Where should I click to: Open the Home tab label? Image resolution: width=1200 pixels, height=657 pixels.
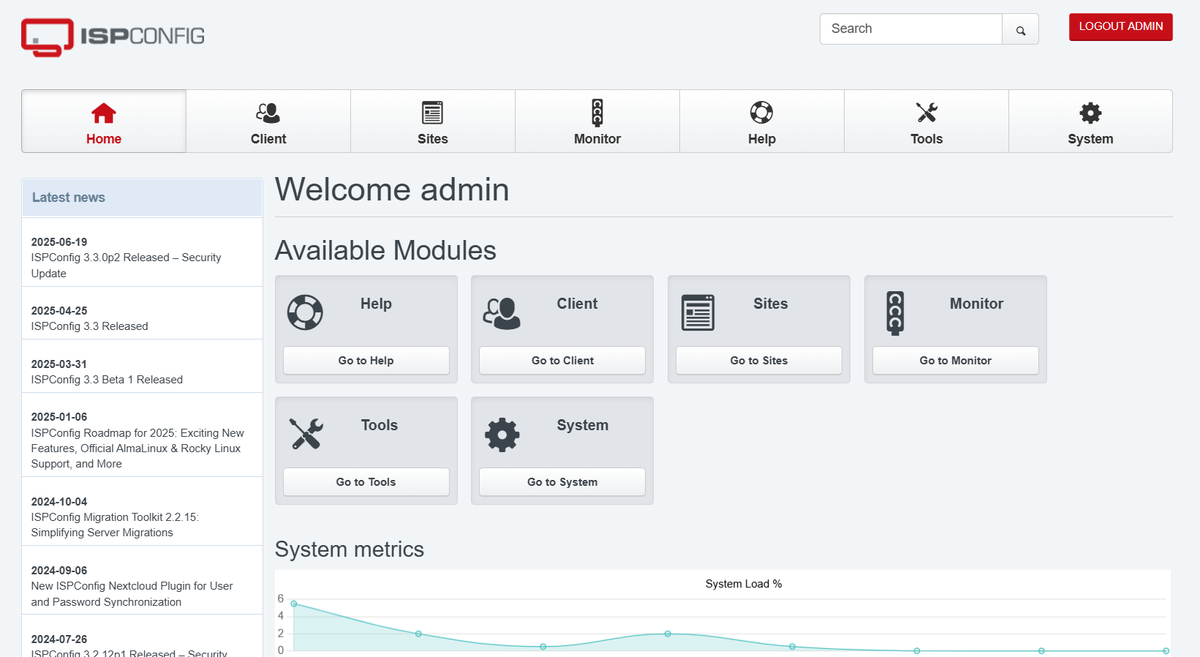pyautogui.click(x=104, y=139)
